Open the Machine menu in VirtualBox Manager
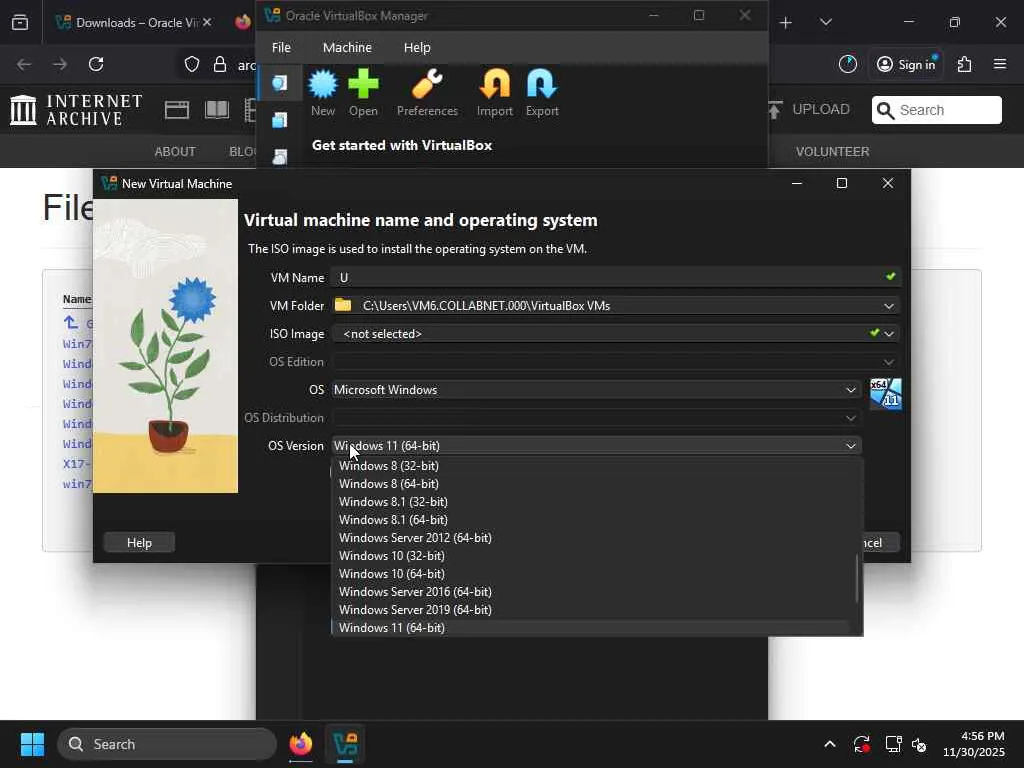 click(x=347, y=47)
